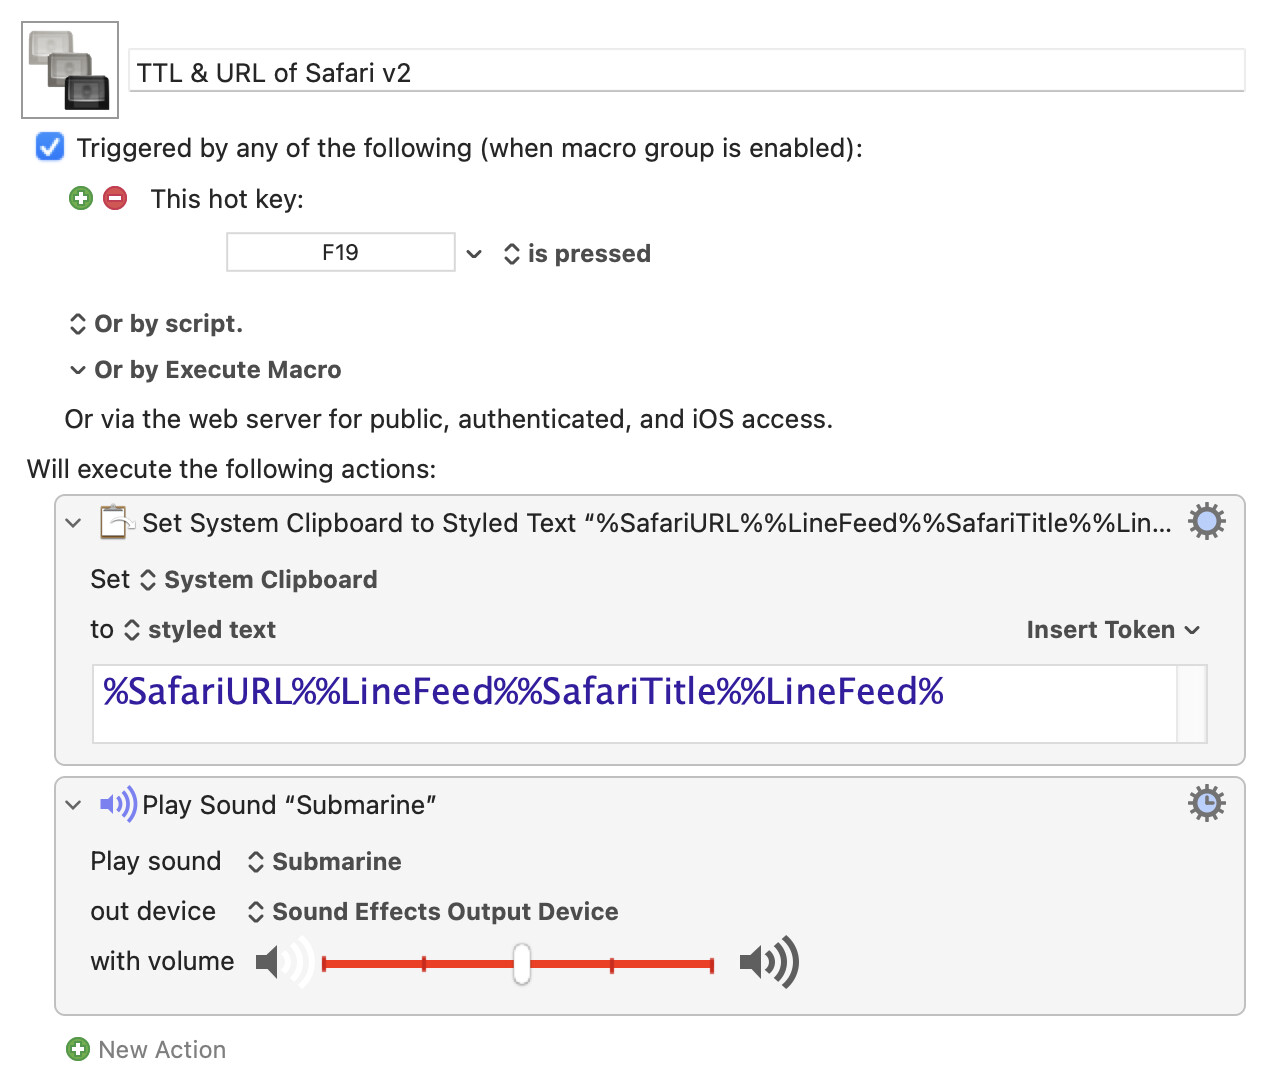Click the clipboard icon of first action
Image resolution: width=1266 pixels, height=1082 pixels.
[116, 522]
